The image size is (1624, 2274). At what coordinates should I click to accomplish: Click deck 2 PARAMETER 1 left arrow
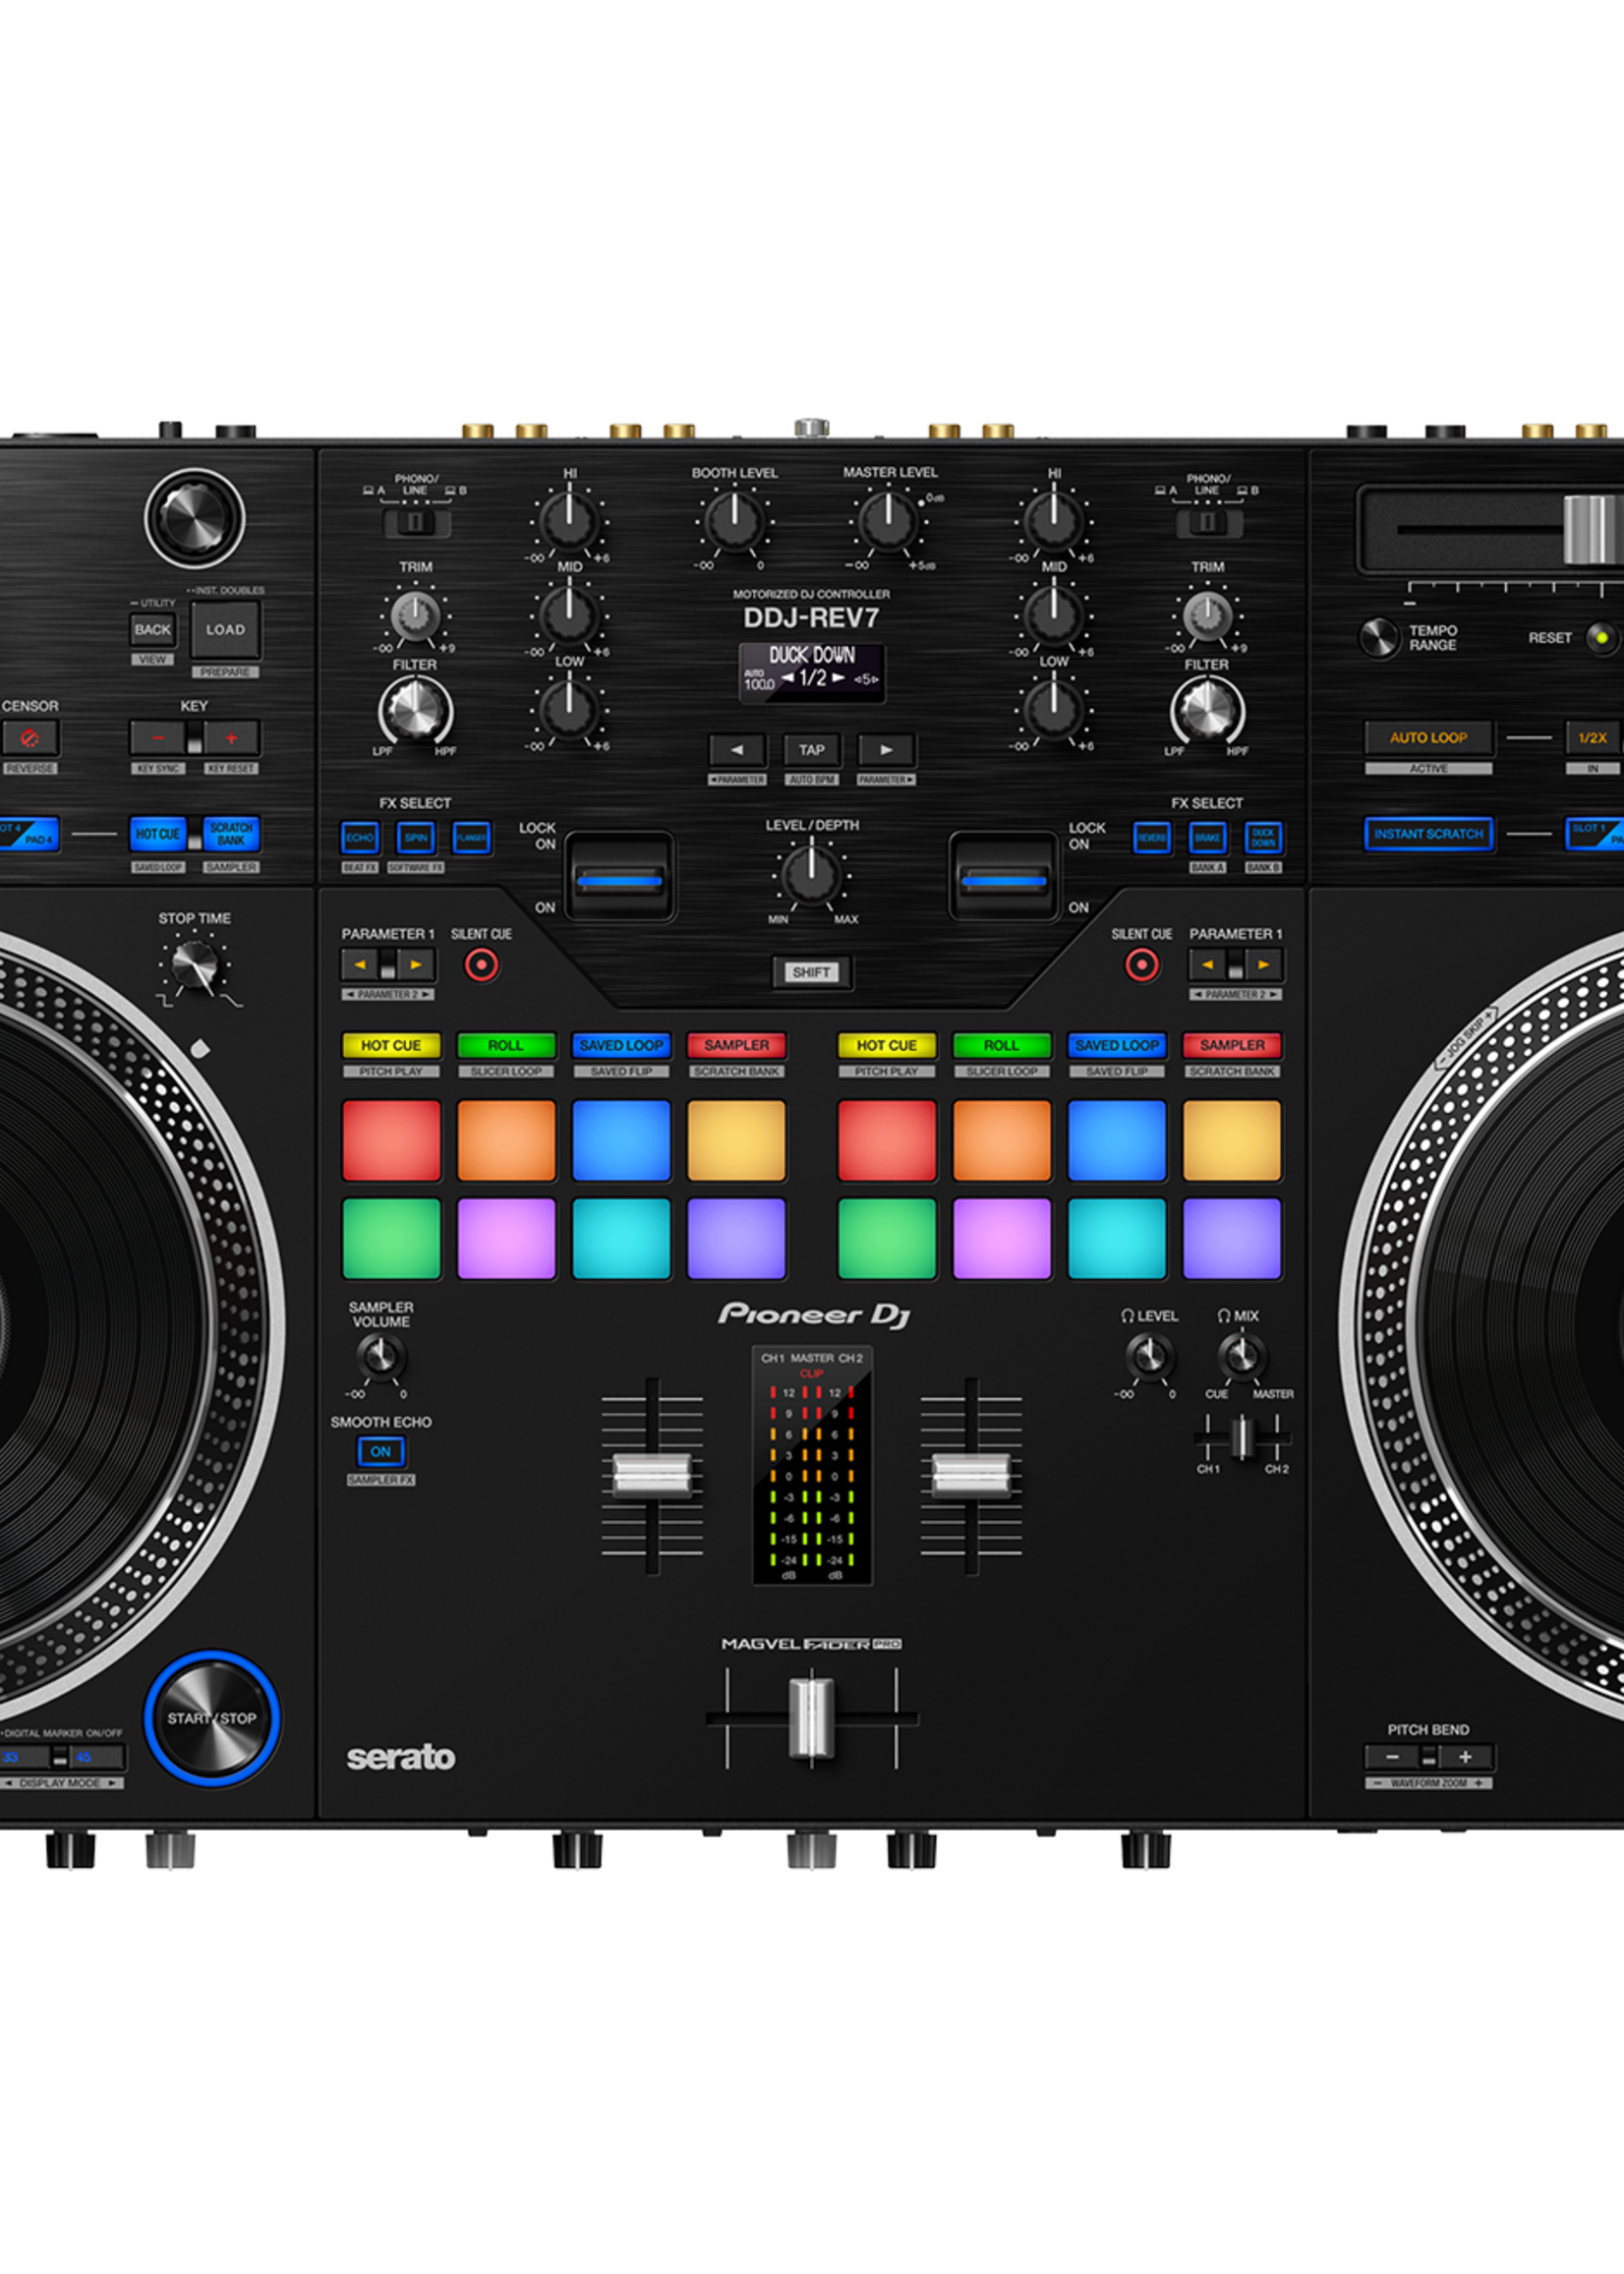point(1208,965)
